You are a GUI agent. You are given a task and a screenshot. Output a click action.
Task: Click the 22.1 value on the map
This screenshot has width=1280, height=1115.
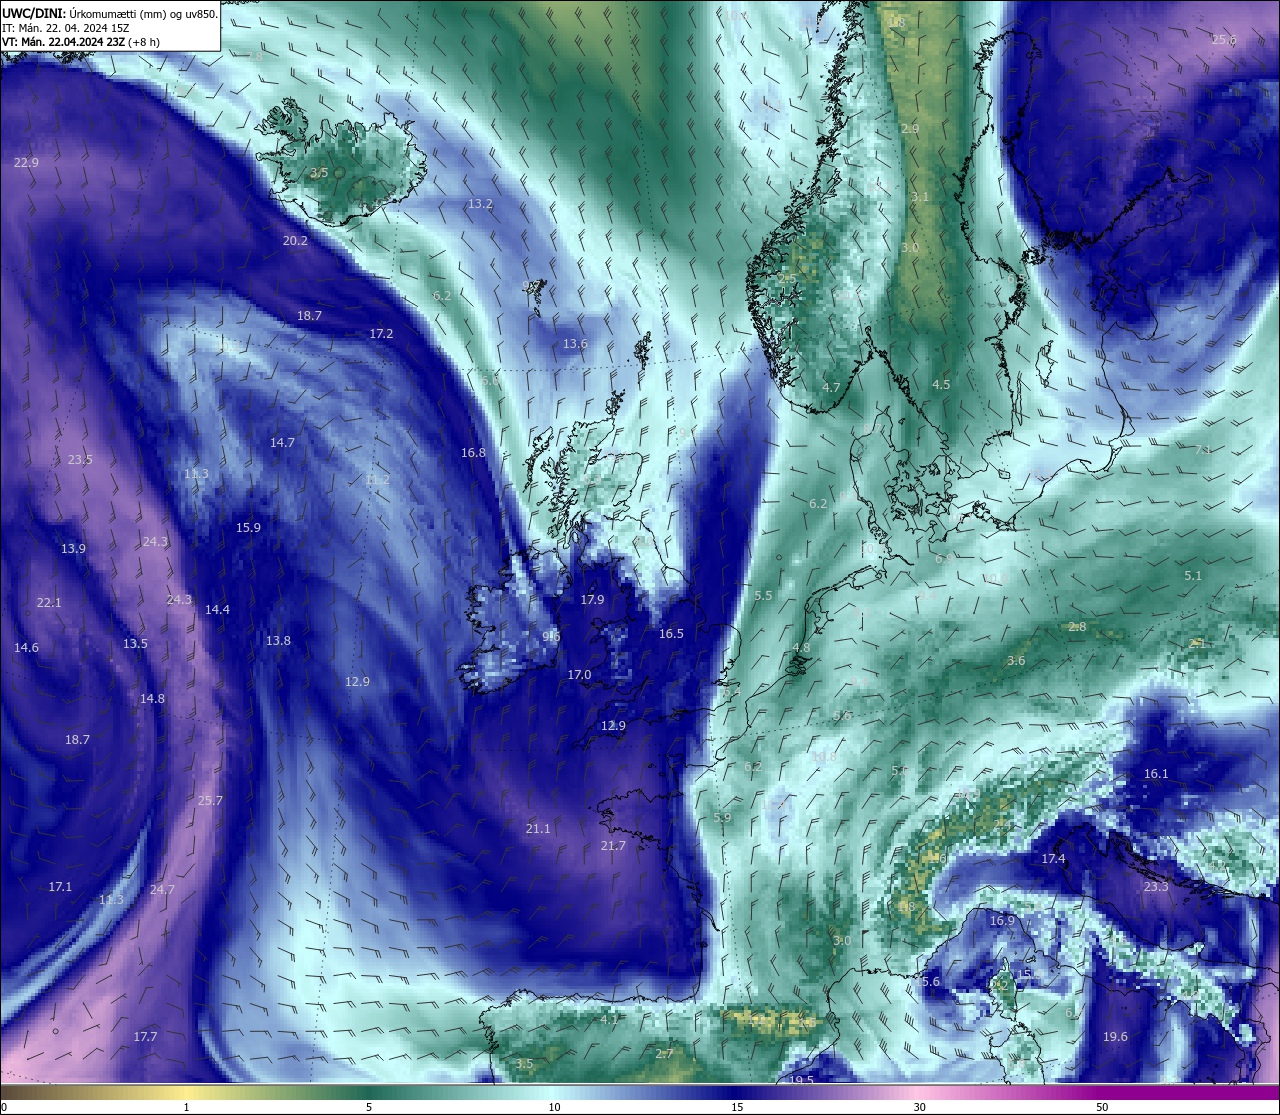tap(49, 603)
